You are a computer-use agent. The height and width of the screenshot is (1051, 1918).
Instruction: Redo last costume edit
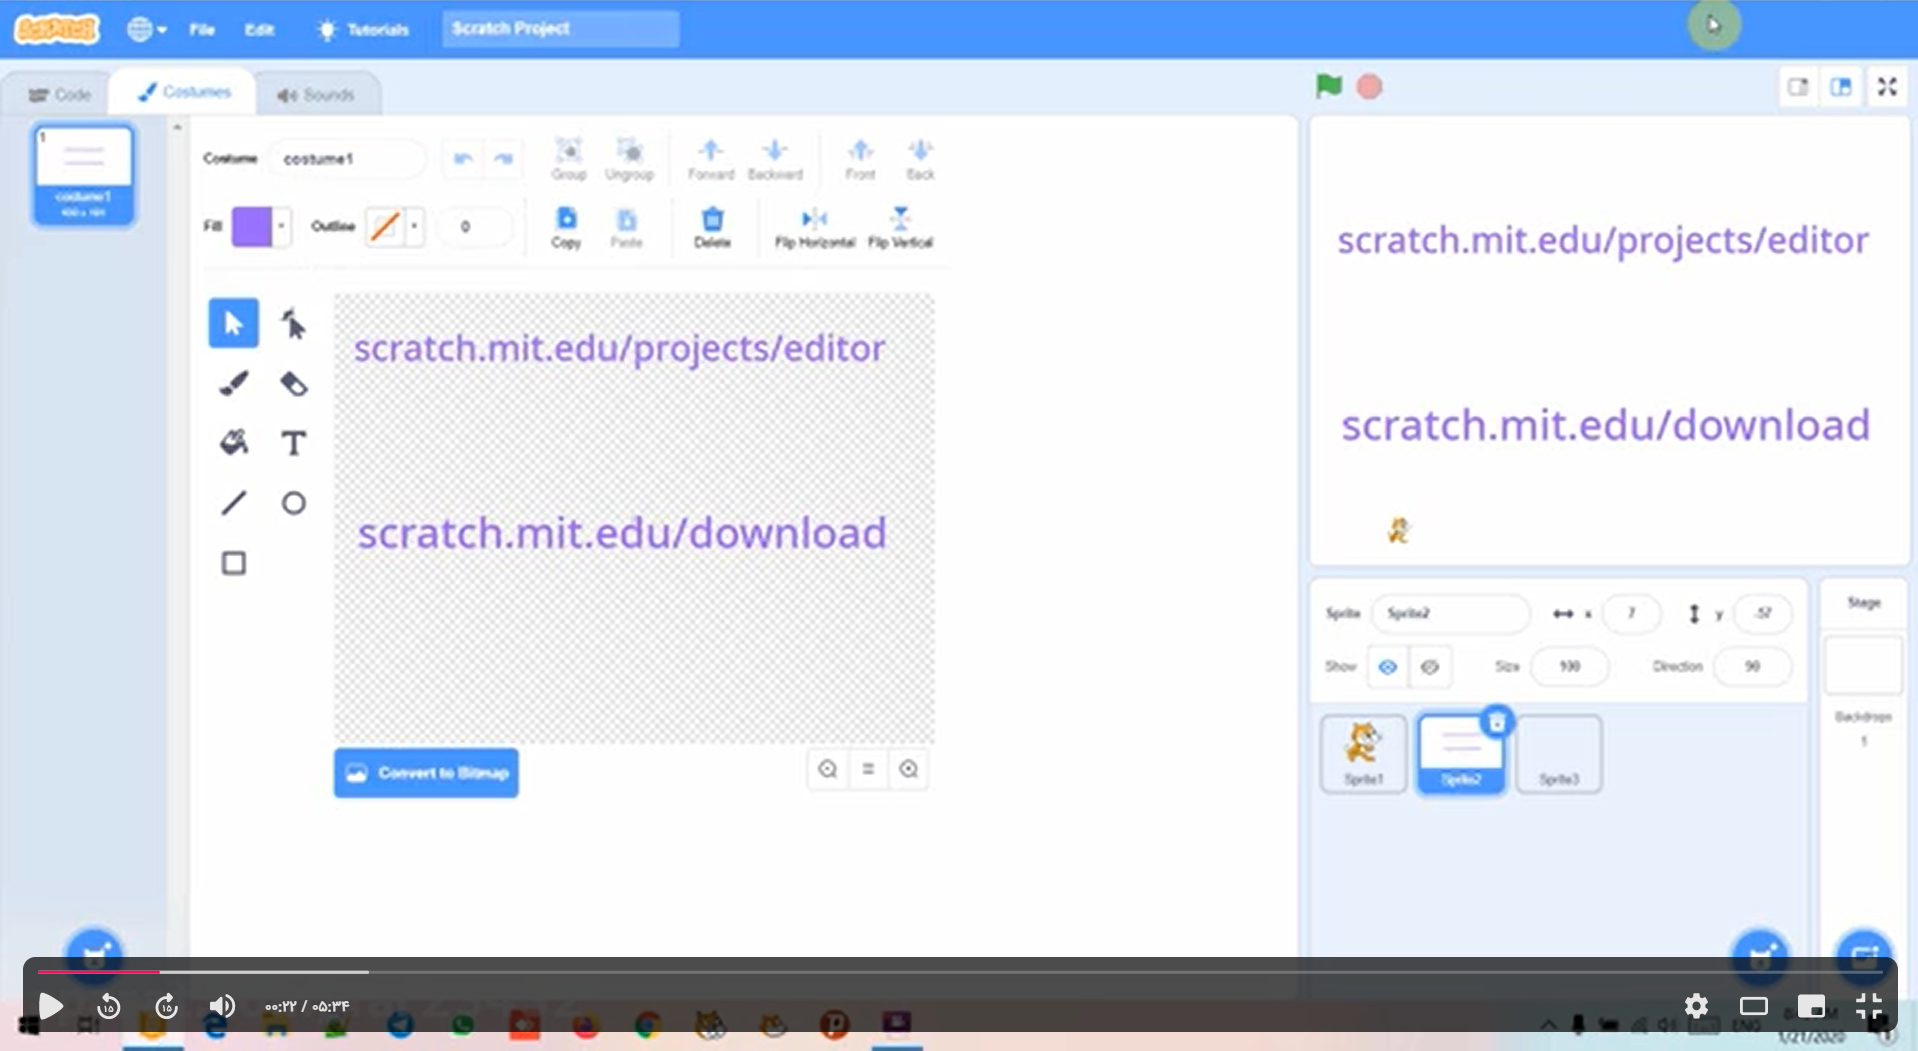tap(503, 159)
